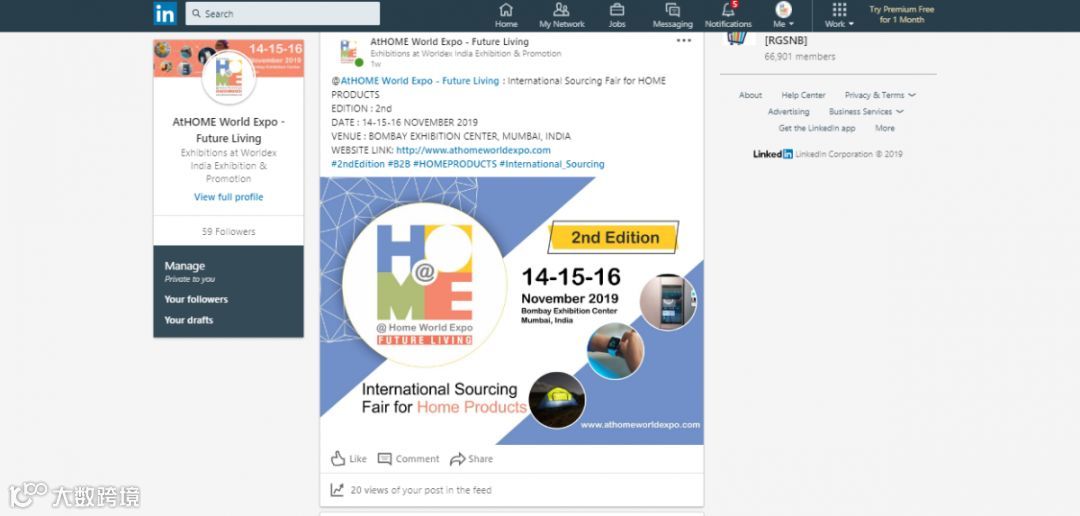1080x516 pixels.
Task: Open the My Network icon
Action: (561, 15)
